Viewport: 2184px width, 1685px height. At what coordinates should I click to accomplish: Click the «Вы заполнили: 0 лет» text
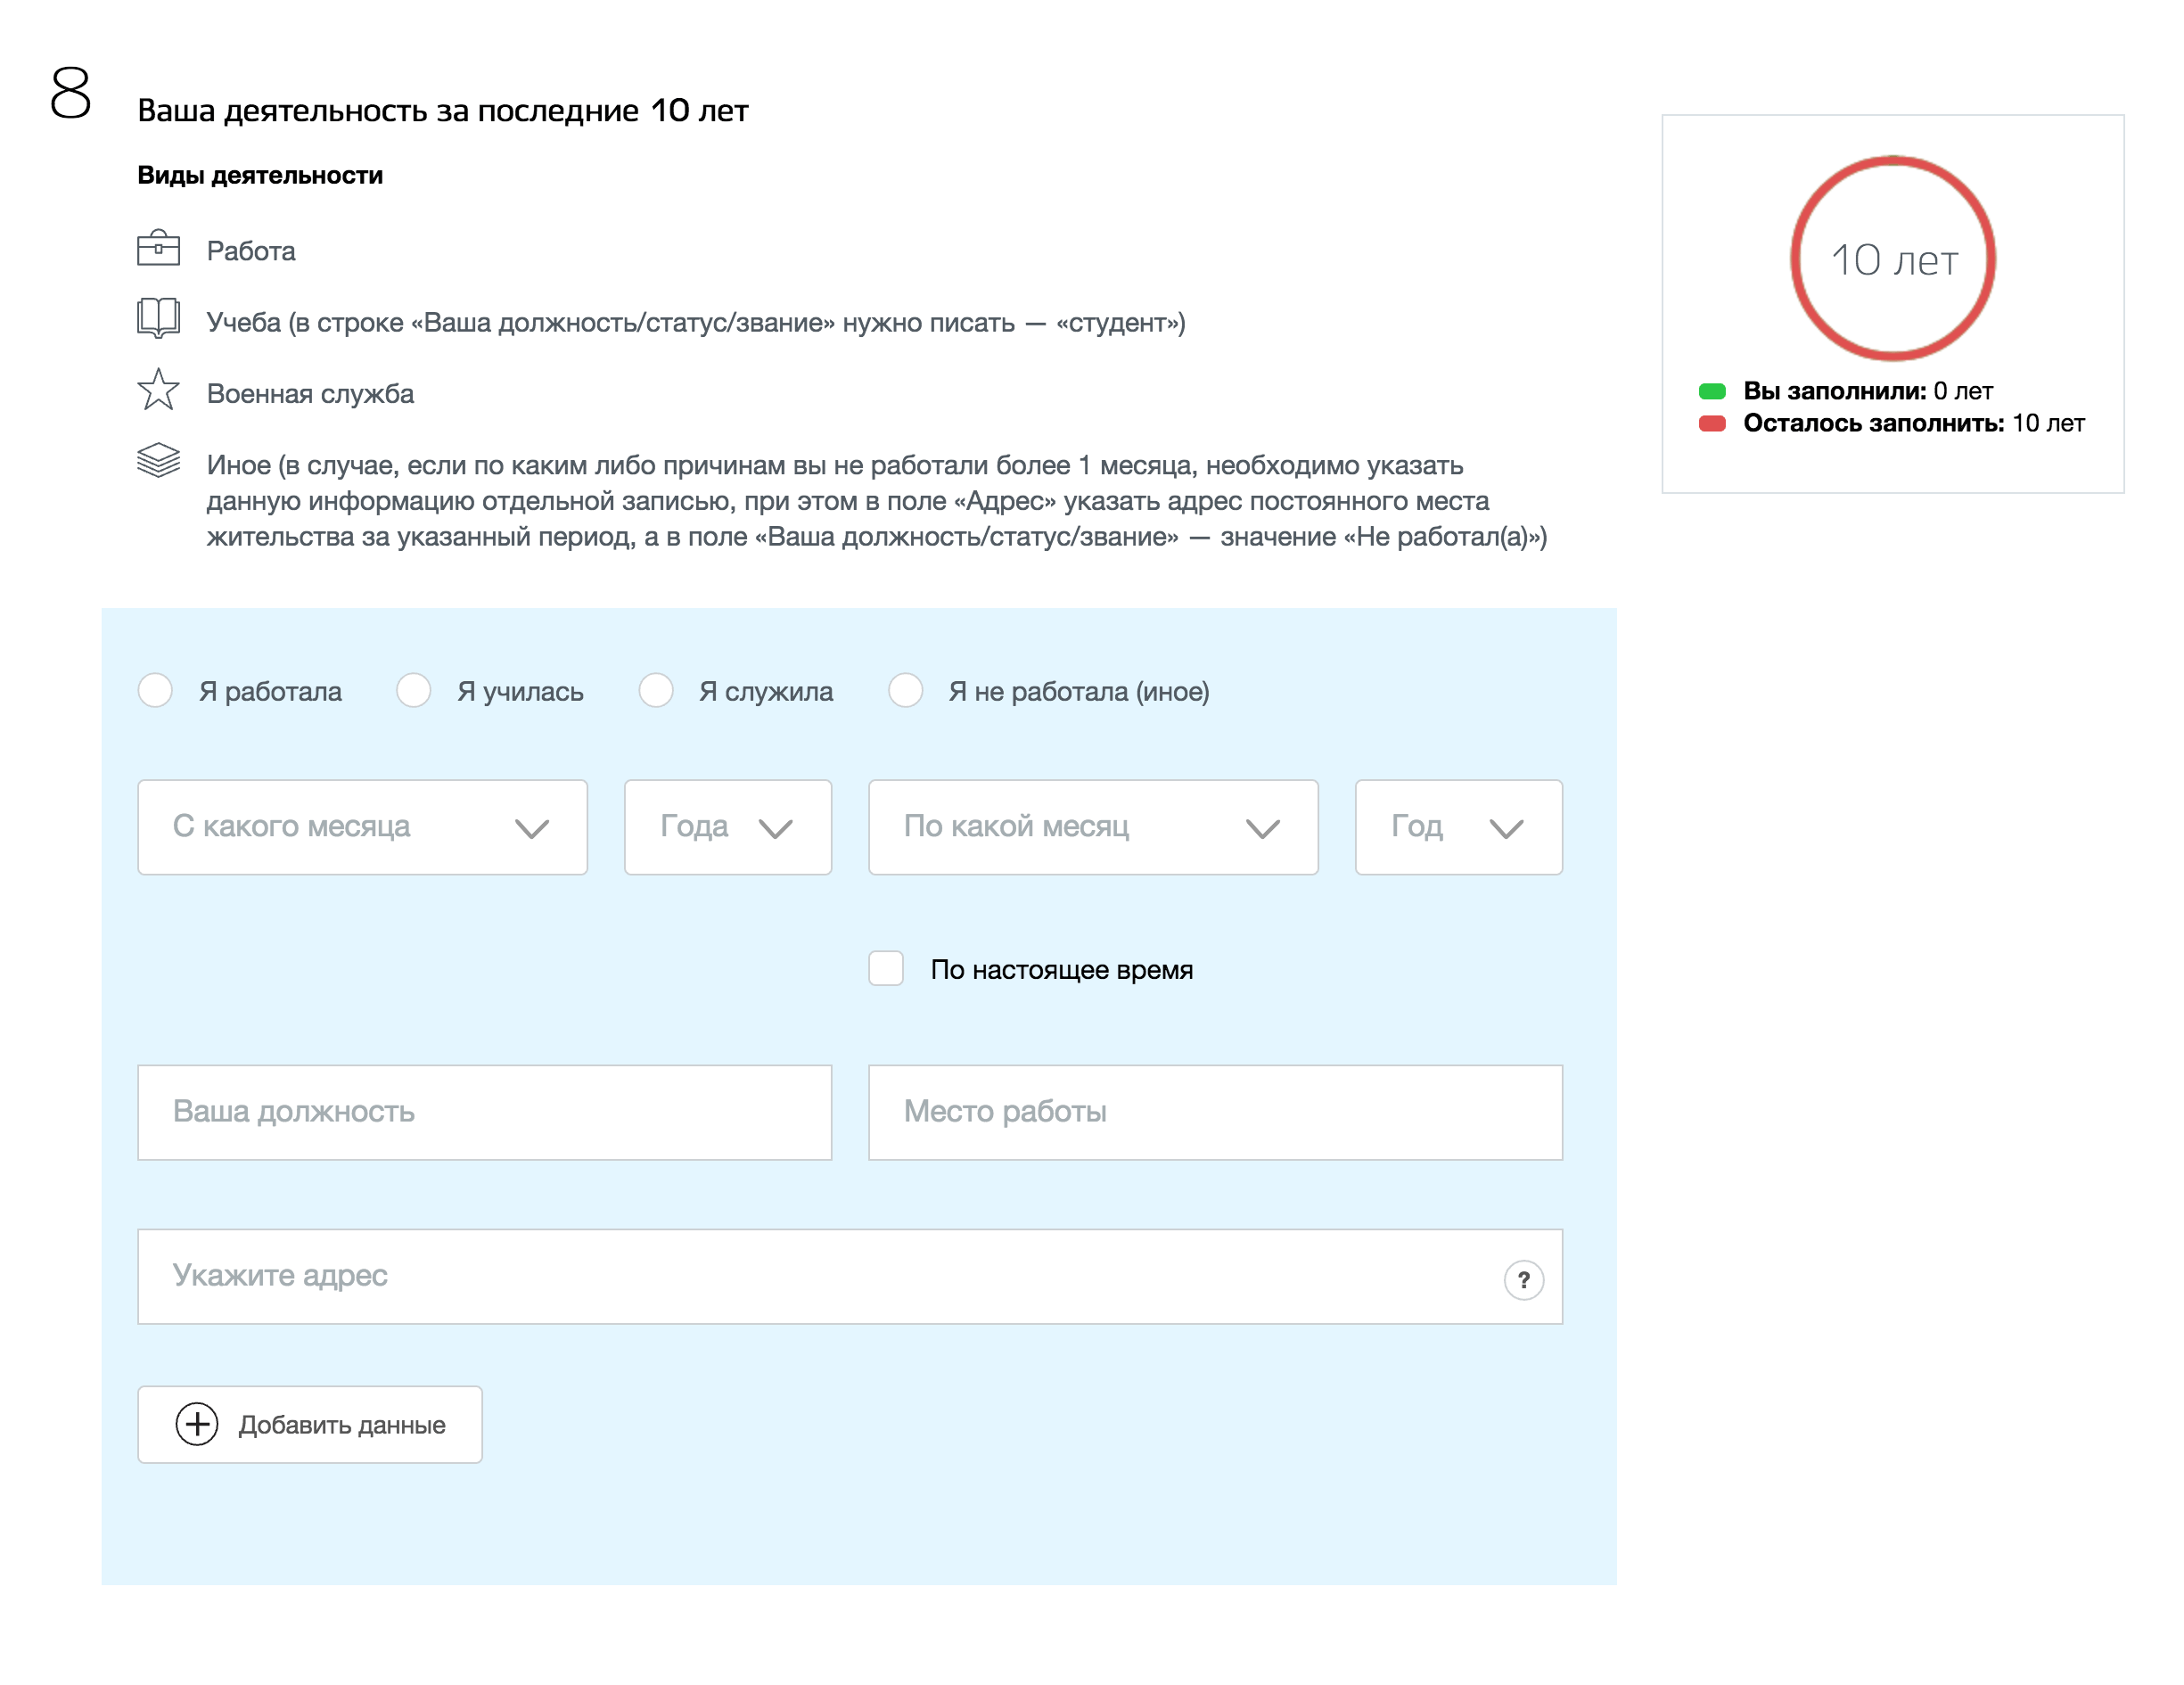coord(1868,391)
